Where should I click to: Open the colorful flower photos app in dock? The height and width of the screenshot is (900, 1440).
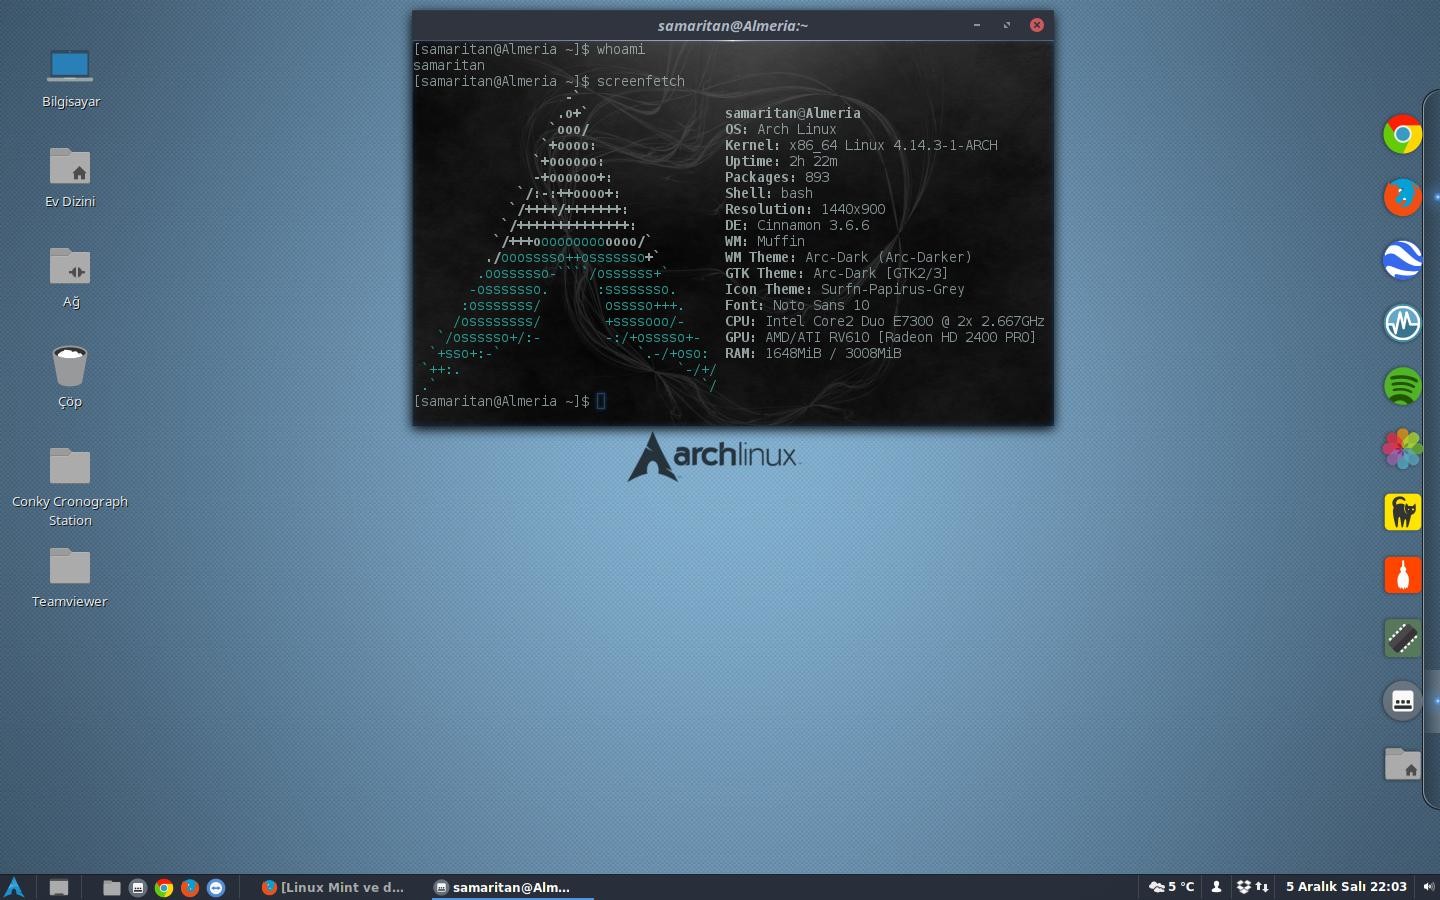[1402, 449]
